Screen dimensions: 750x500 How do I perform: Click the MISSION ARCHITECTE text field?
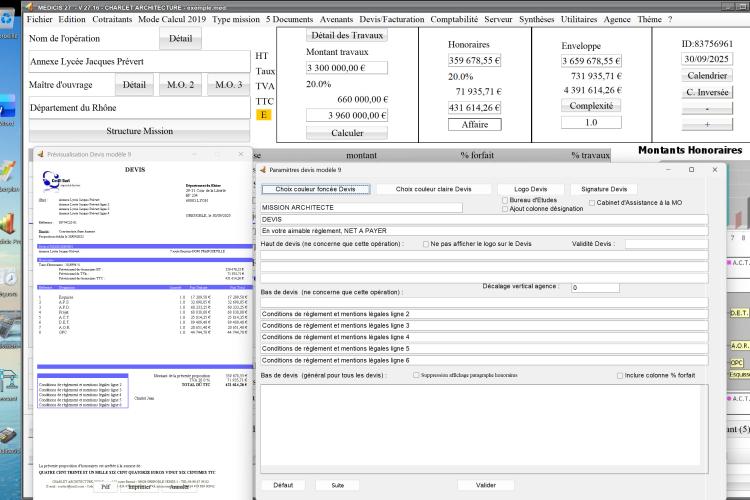362,208
